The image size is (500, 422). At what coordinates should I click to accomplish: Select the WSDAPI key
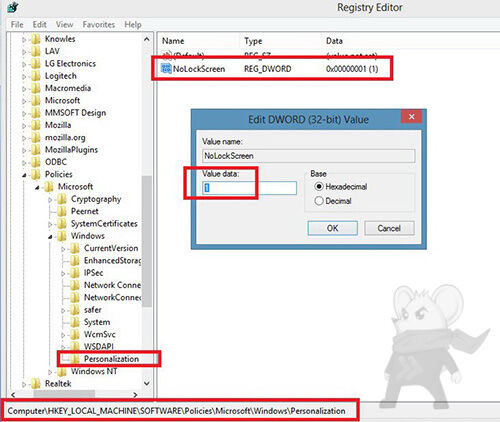(x=99, y=347)
